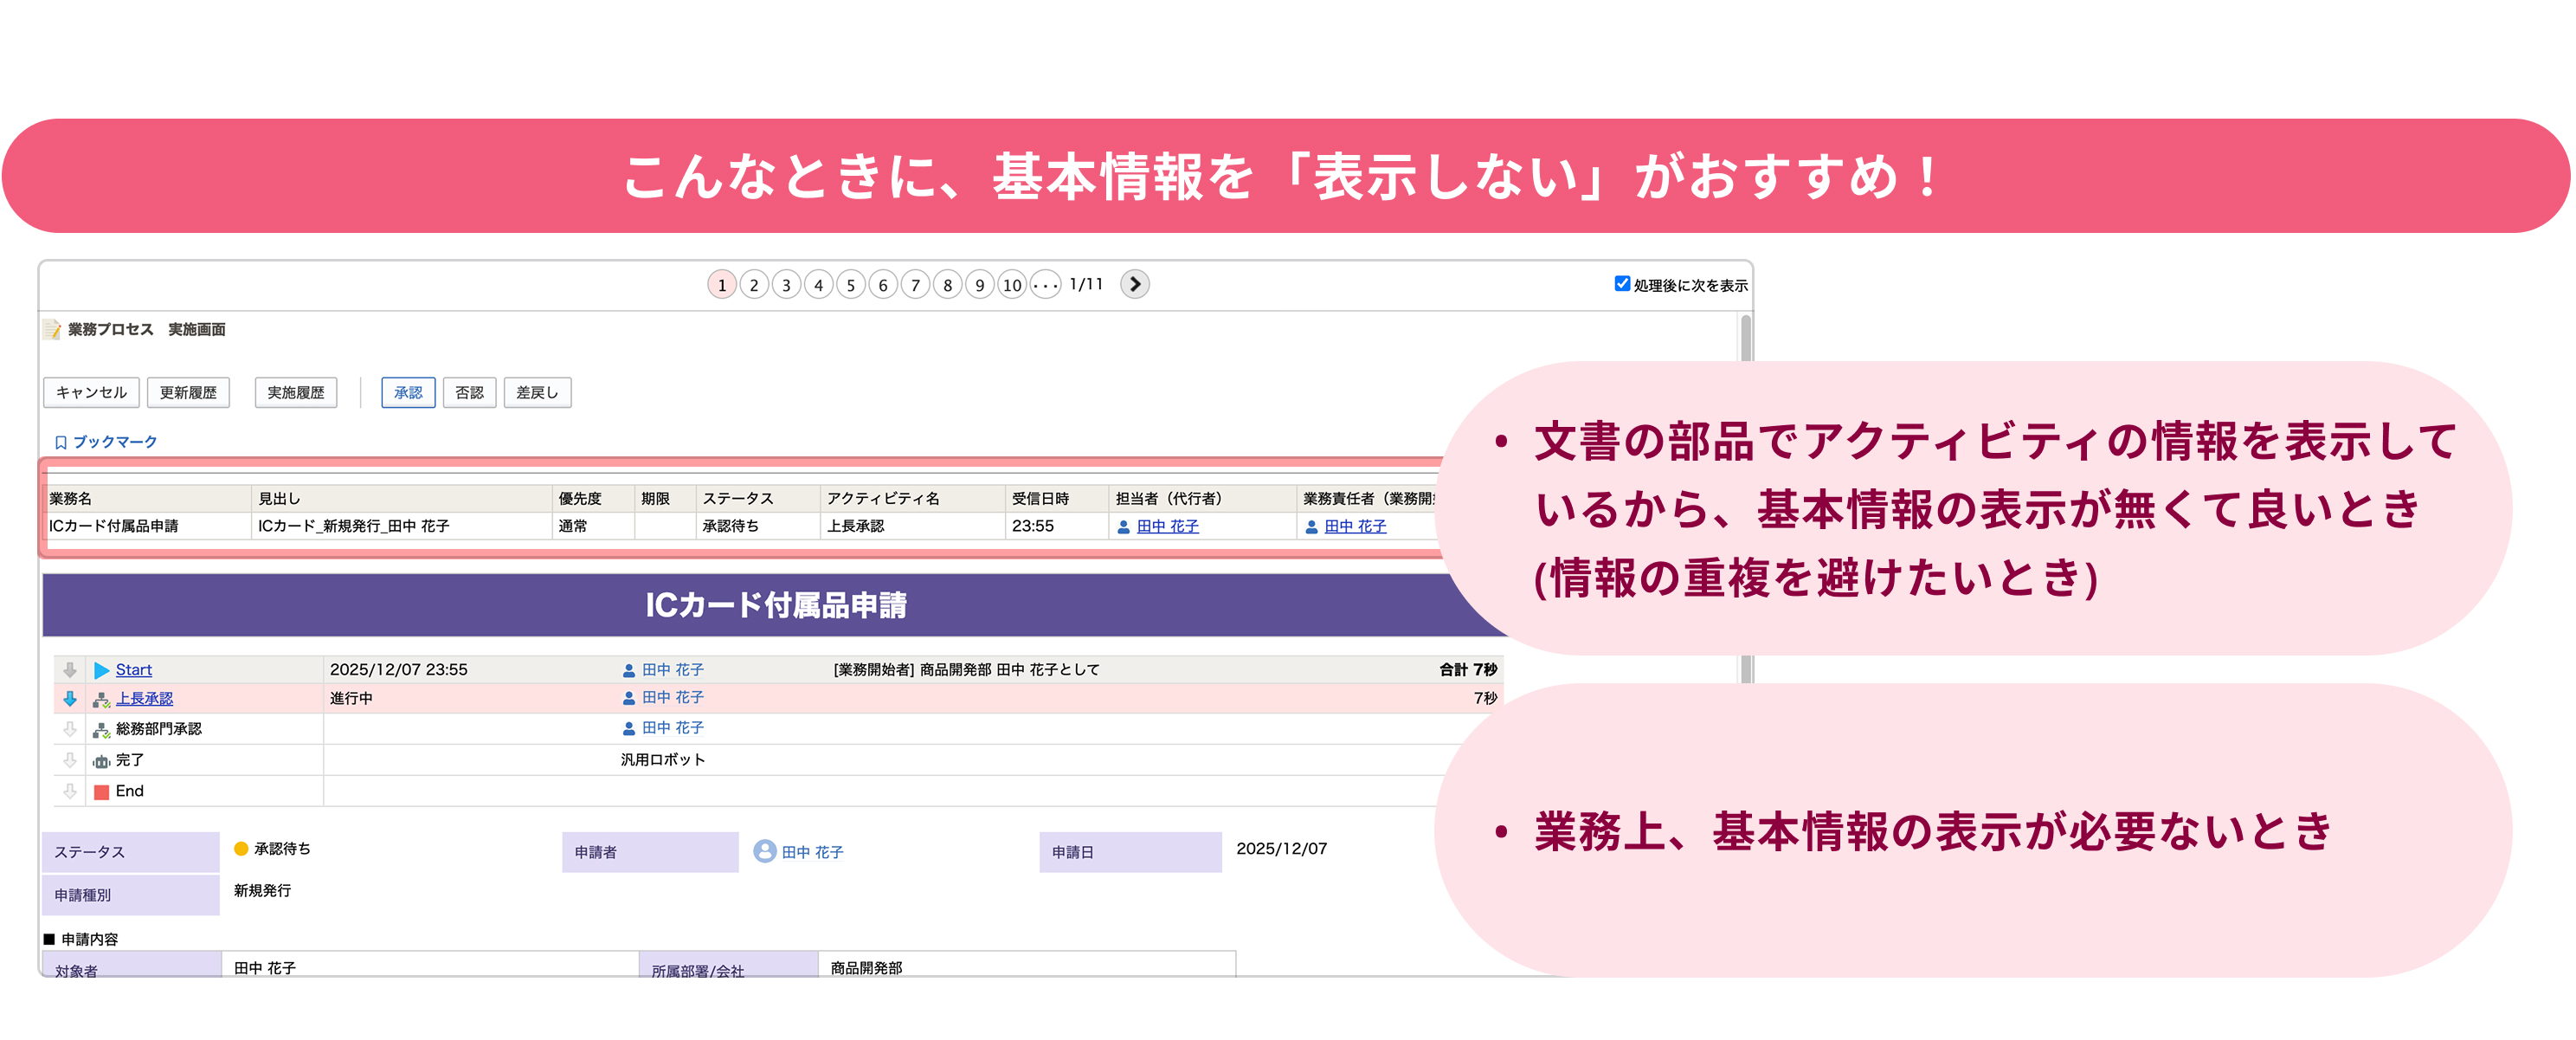
Task: Click the 業務プロセス document icon
Action: [52, 329]
